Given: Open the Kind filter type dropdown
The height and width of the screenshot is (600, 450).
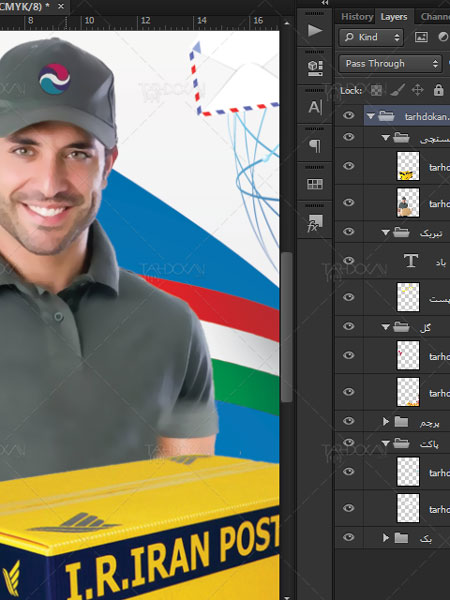Looking at the screenshot, I should (x=371, y=37).
